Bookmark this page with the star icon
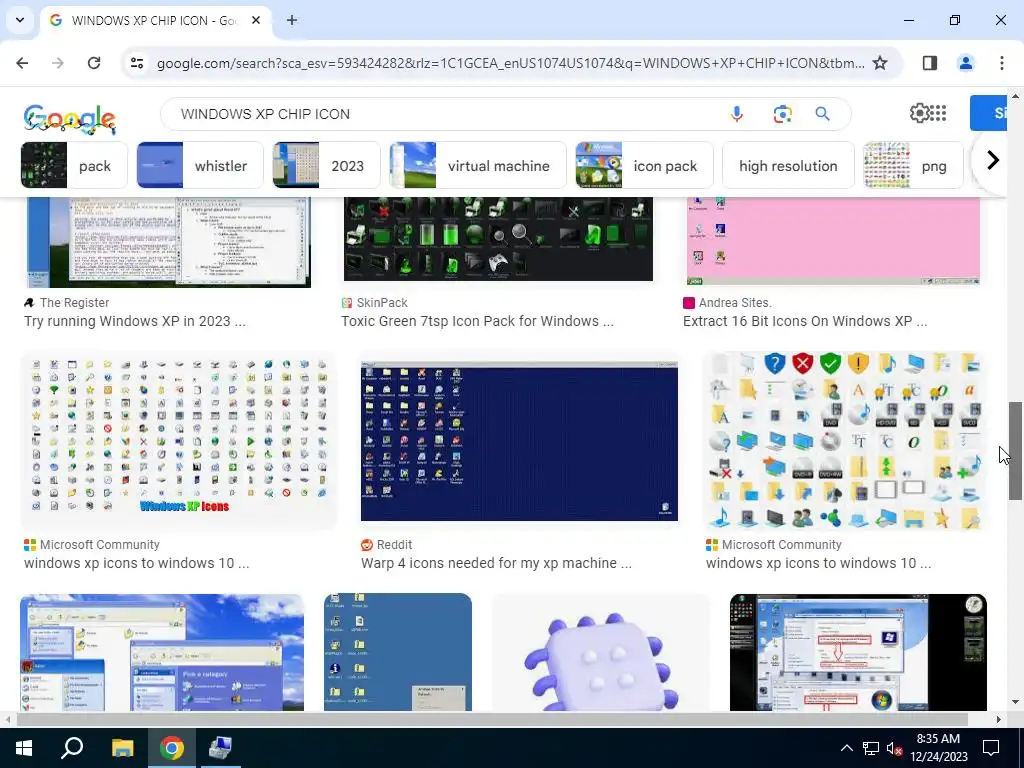The width and height of the screenshot is (1024, 768). point(880,63)
